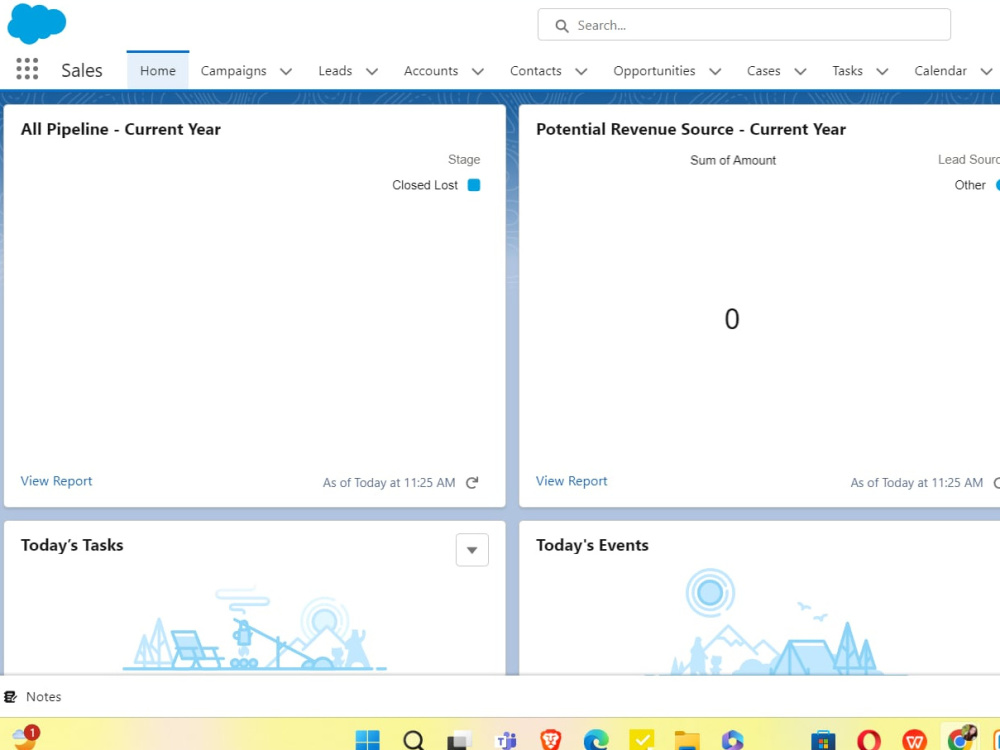Open the App Launcher grid
Image resolution: width=1000 pixels, height=750 pixels.
click(x=27, y=69)
